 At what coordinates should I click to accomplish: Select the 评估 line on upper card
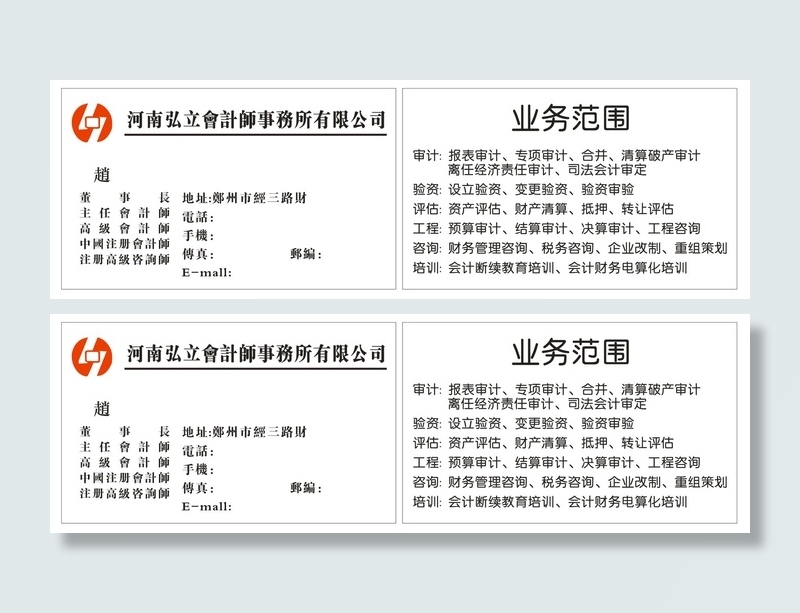pyautogui.click(x=543, y=209)
